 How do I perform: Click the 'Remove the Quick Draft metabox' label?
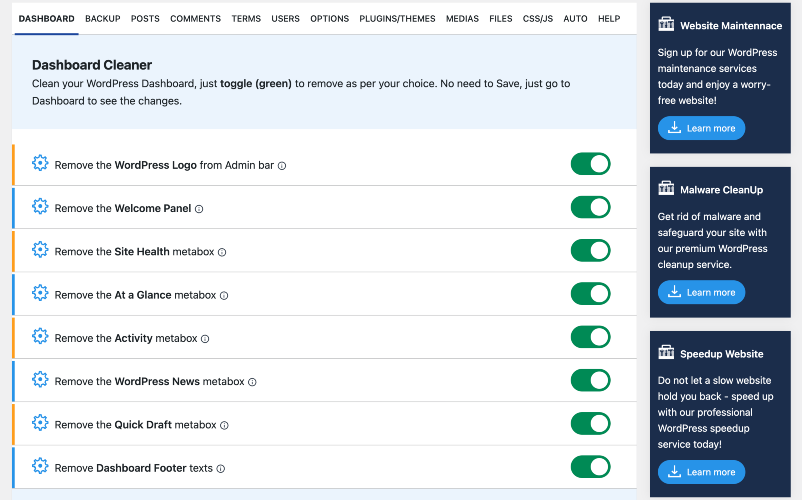(136, 425)
